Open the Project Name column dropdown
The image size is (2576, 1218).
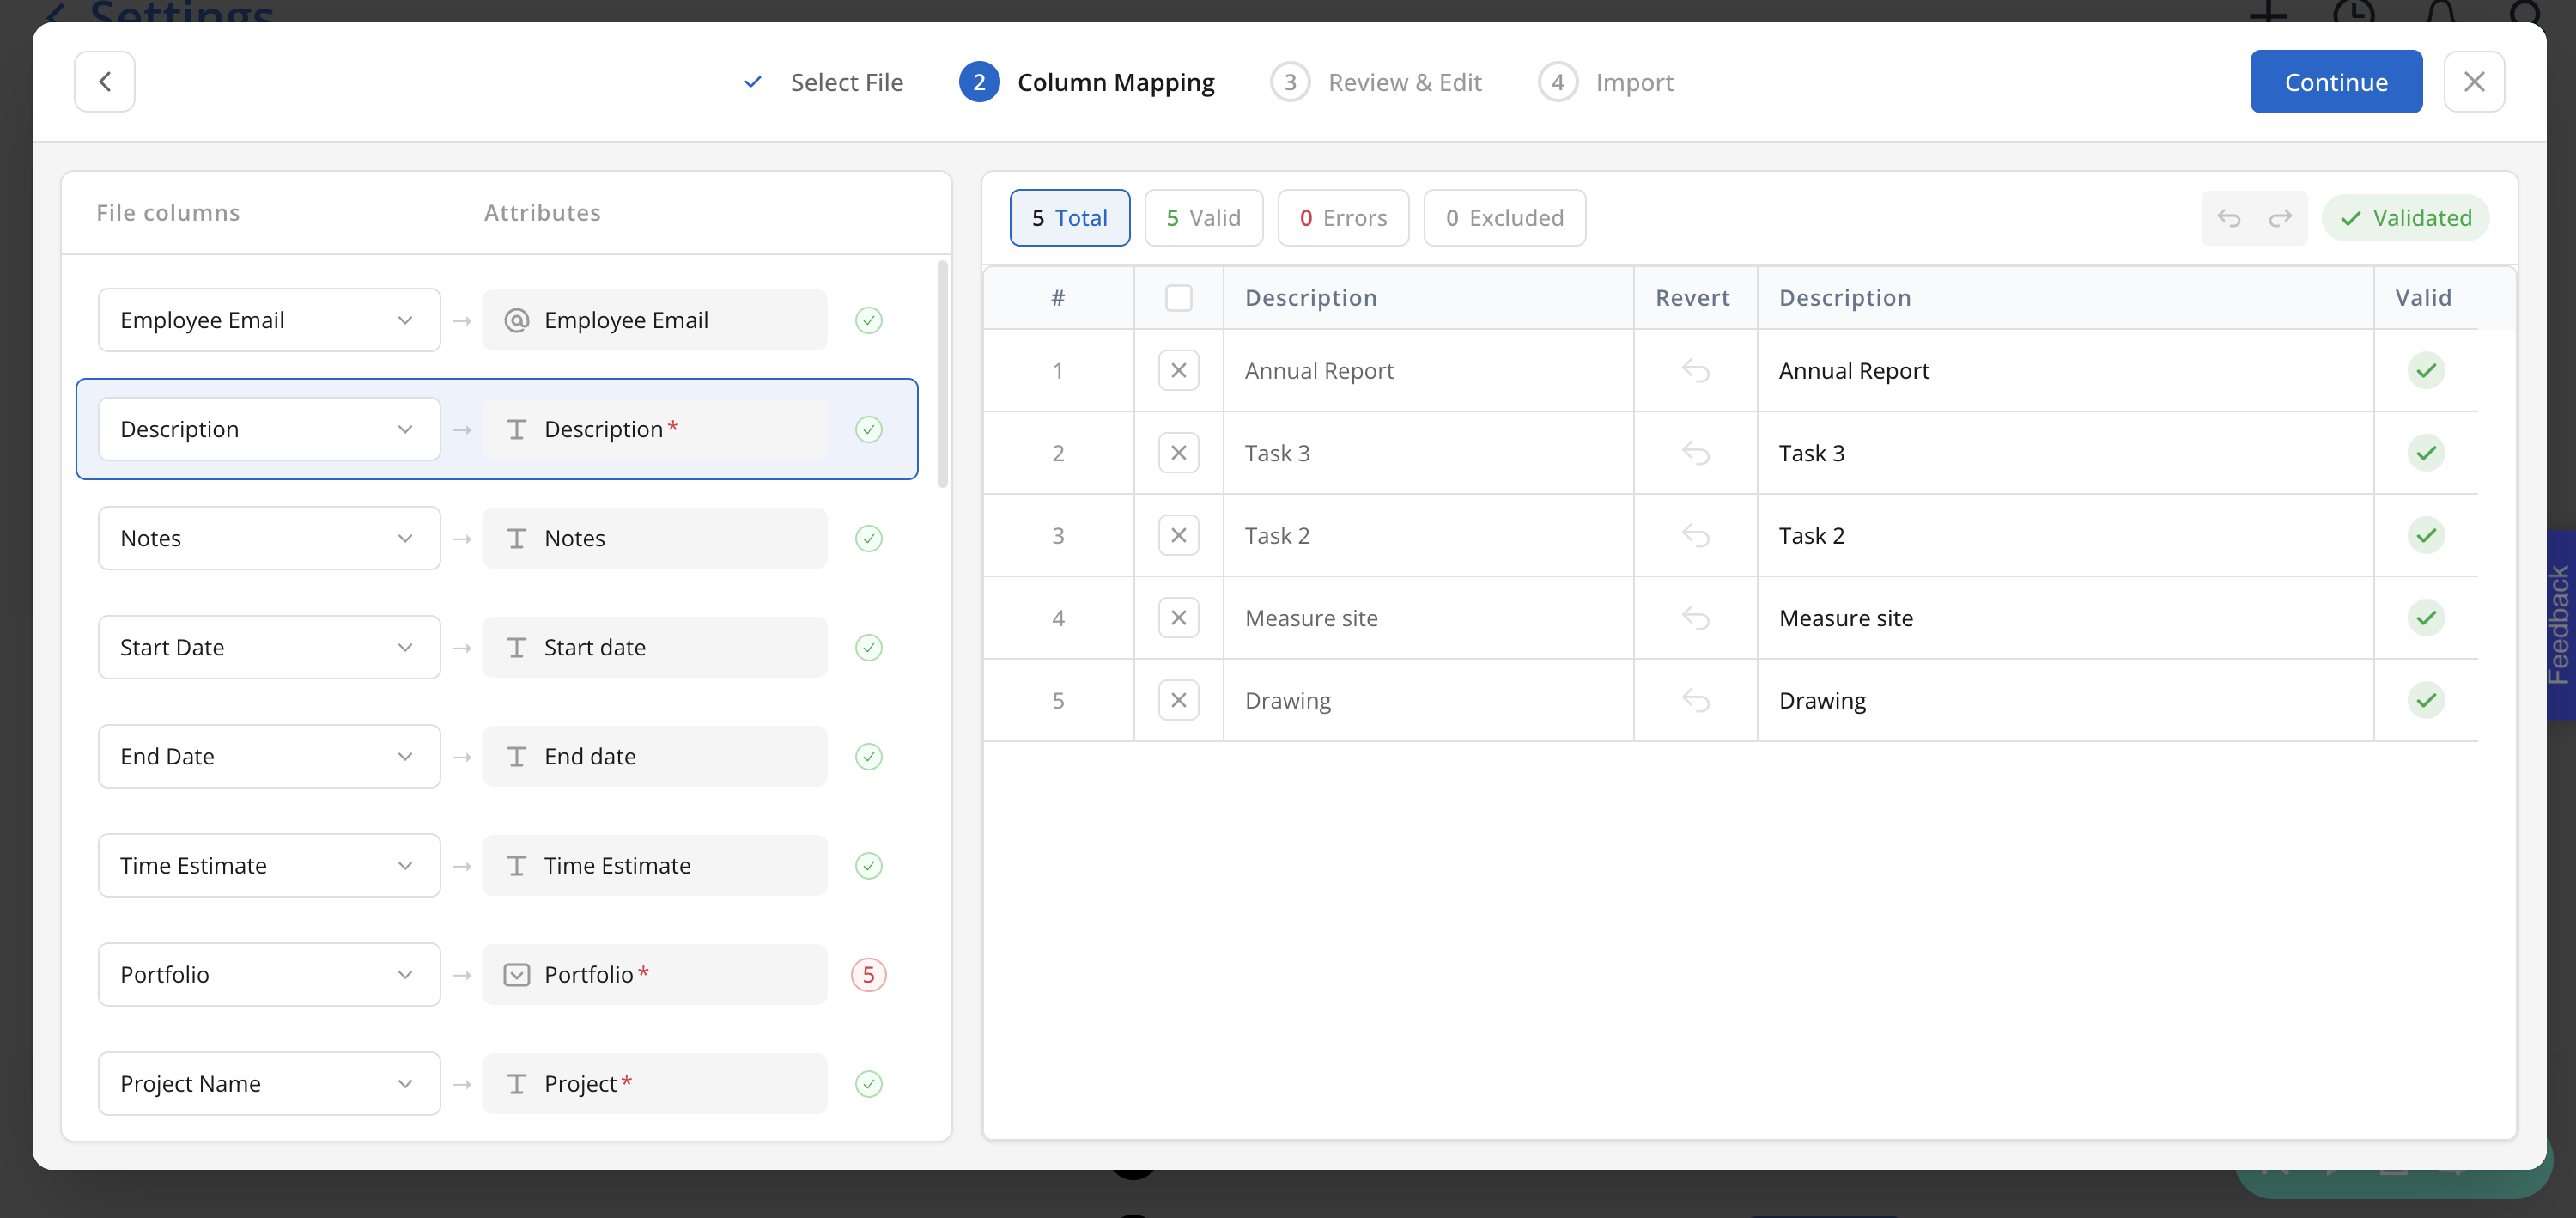(268, 1084)
